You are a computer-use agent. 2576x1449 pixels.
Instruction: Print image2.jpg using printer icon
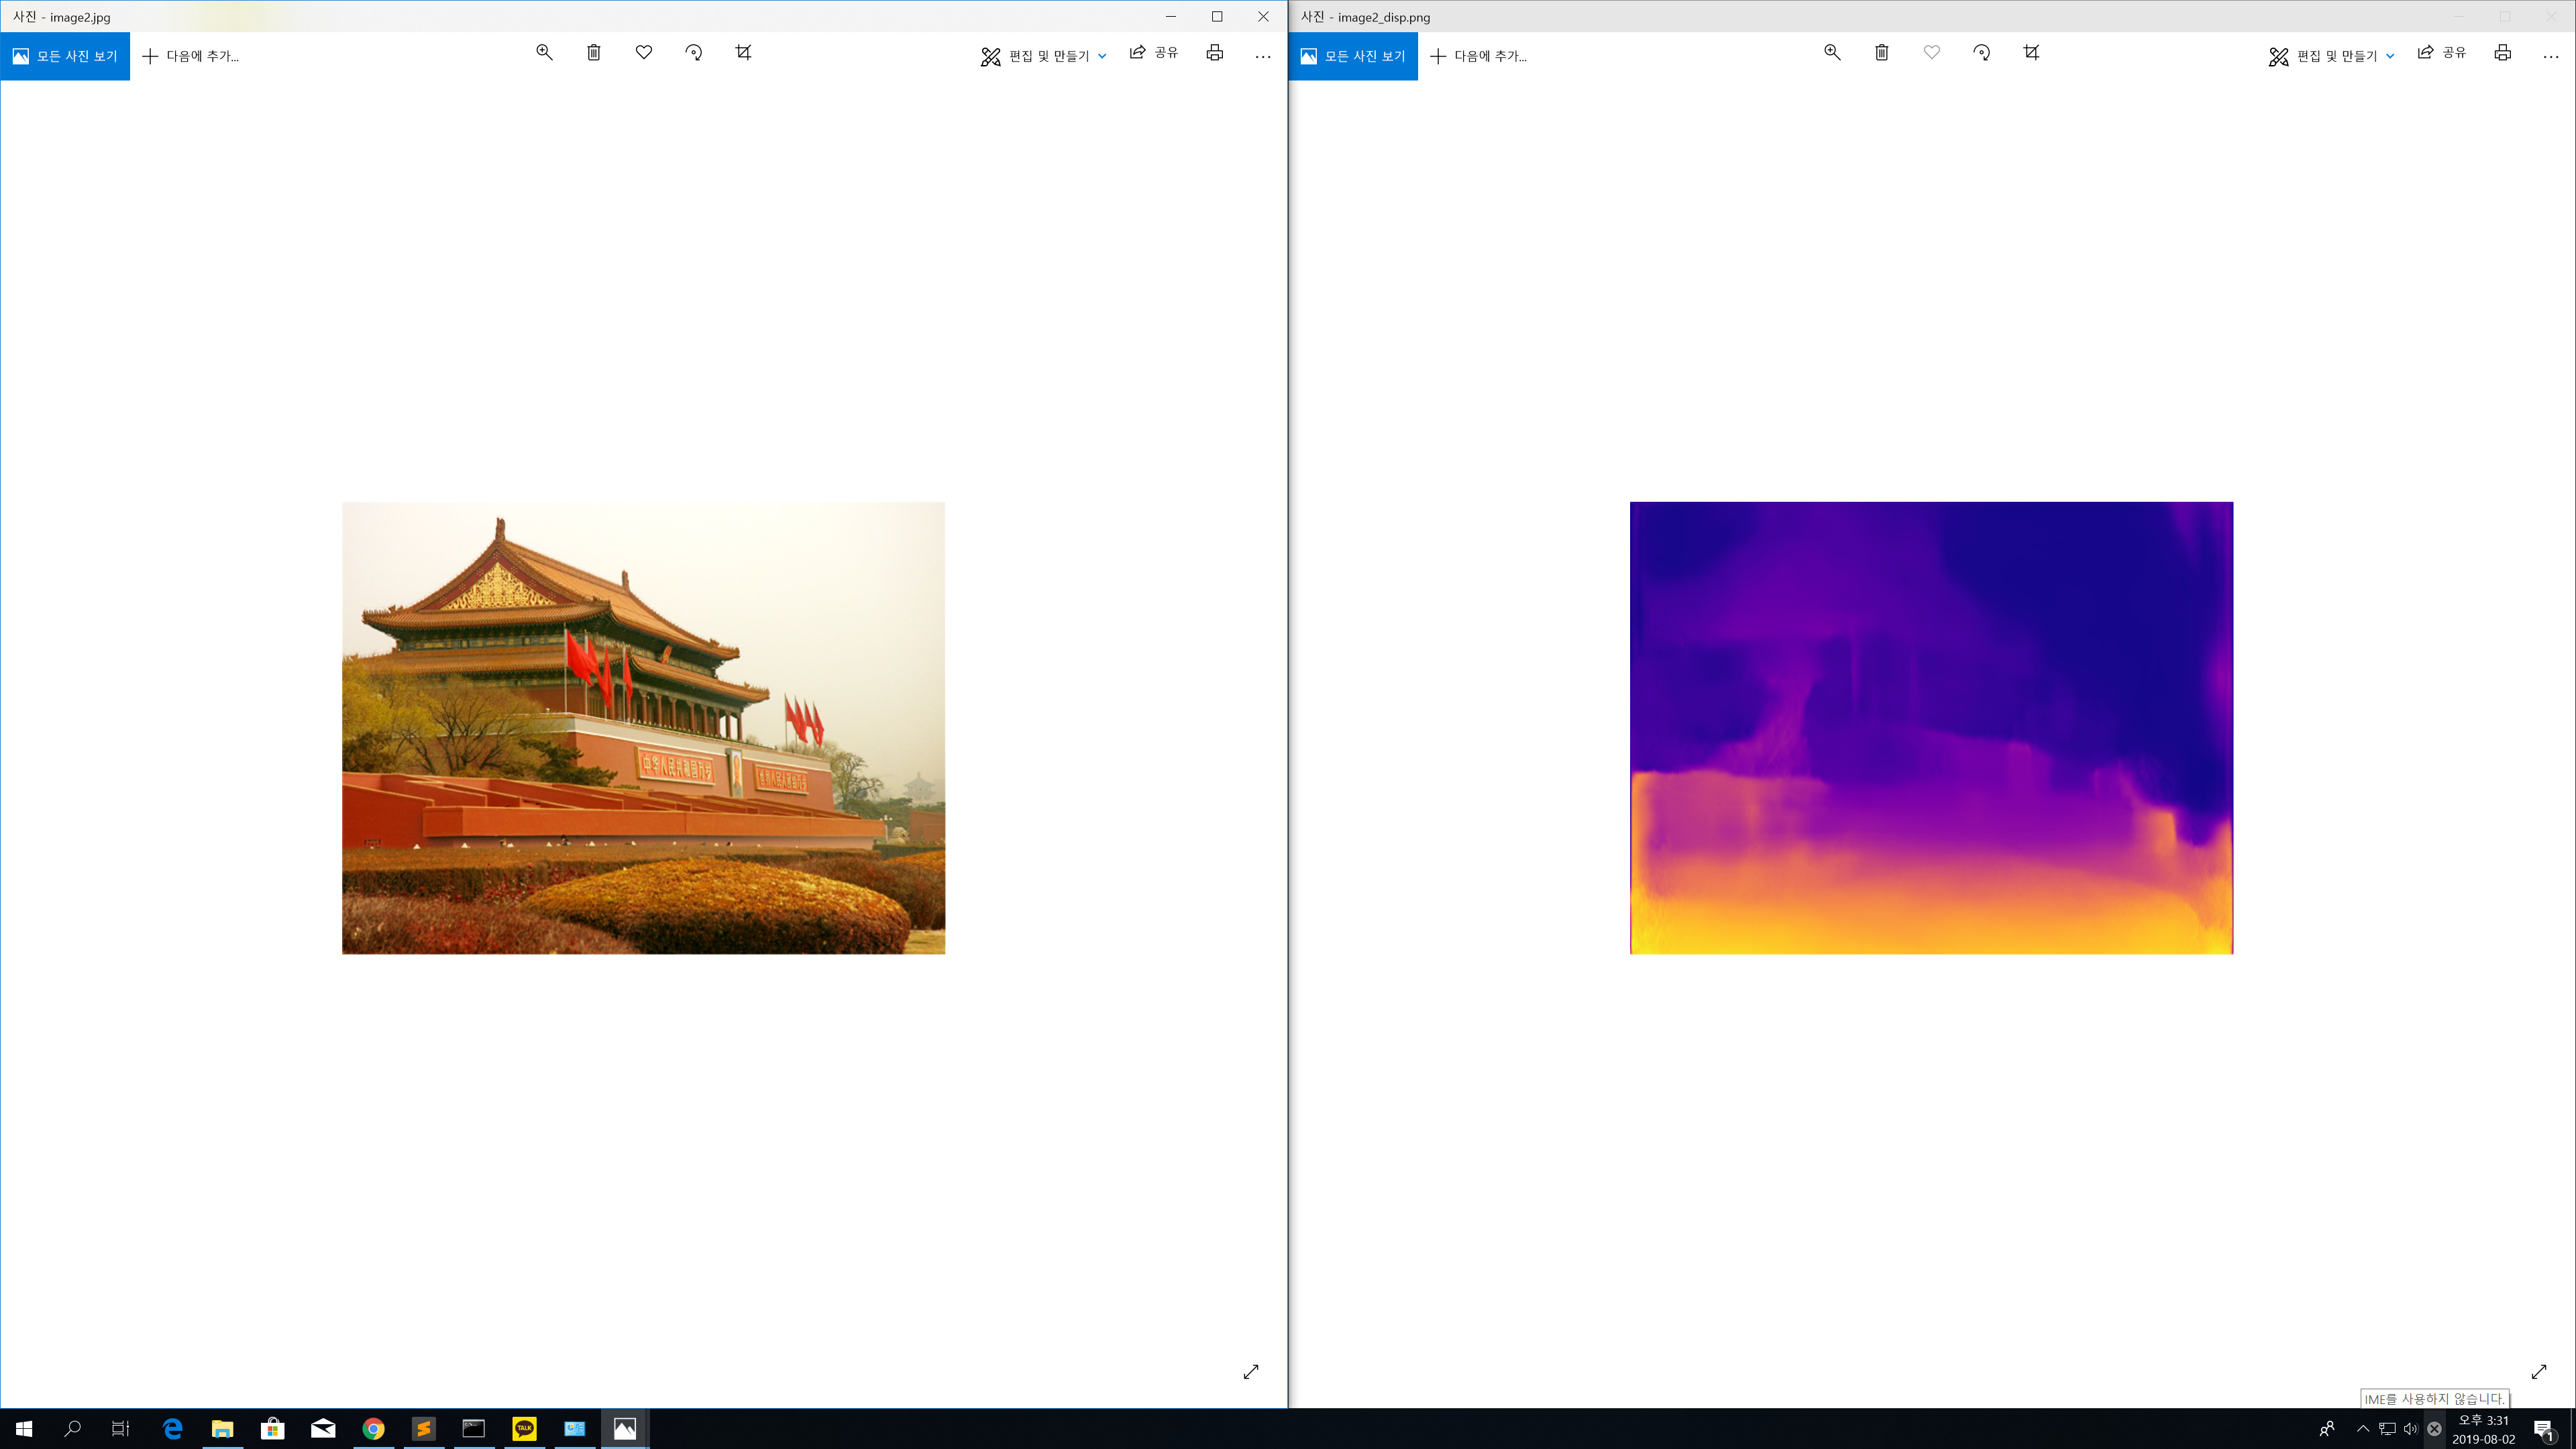1214,54
